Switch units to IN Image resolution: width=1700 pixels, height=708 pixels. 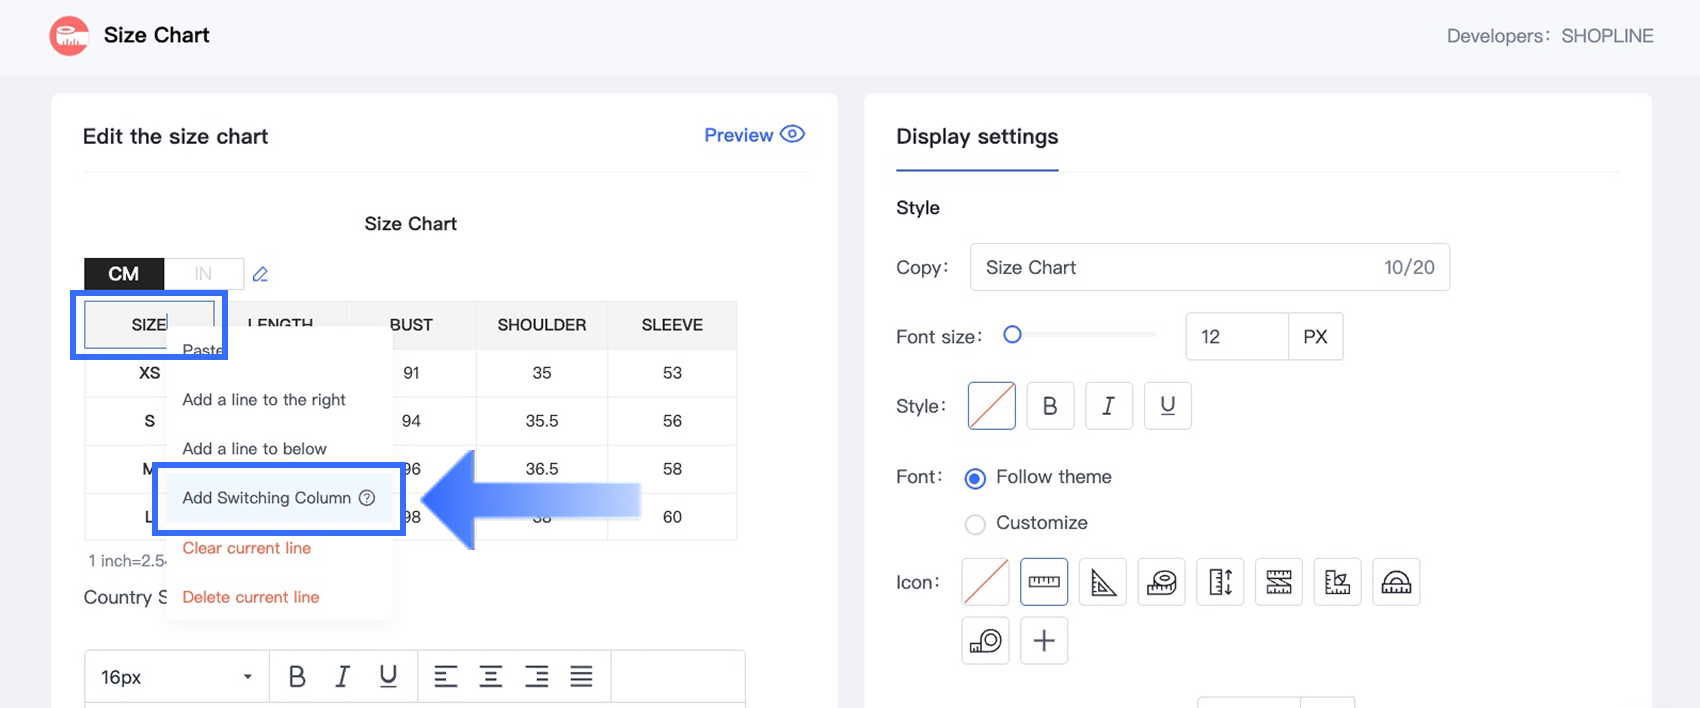tap(203, 274)
